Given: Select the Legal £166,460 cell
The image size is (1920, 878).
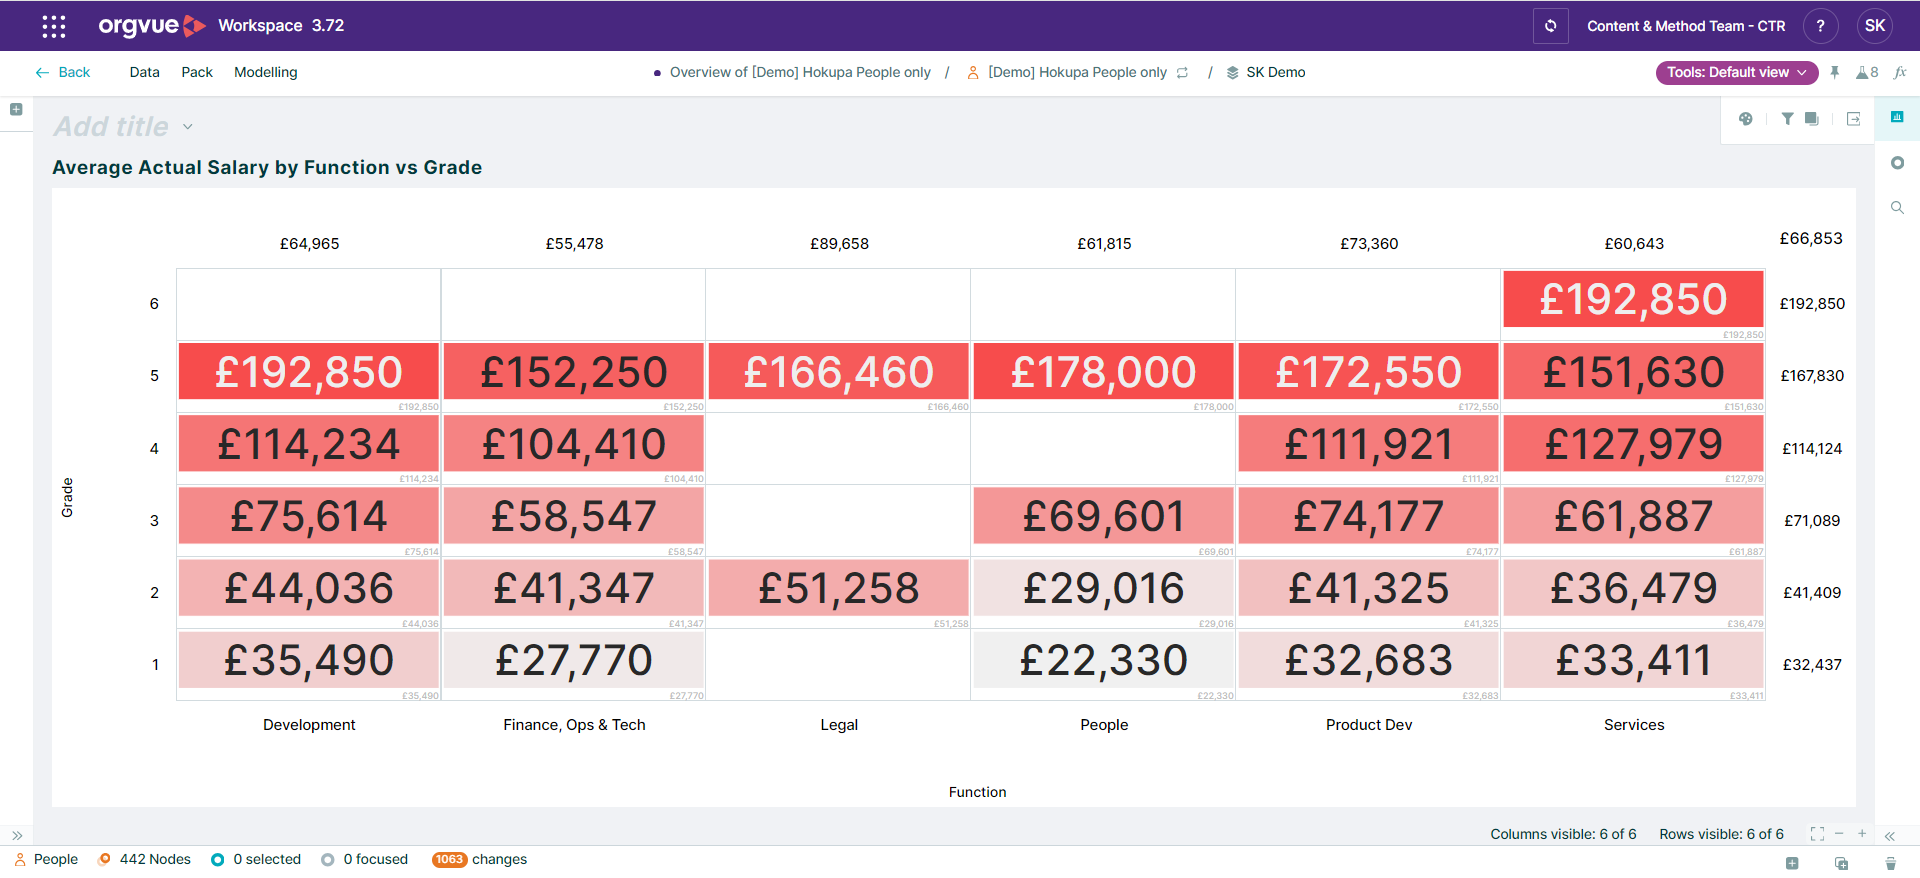Looking at the screenshot, I should tap(839, 372).
